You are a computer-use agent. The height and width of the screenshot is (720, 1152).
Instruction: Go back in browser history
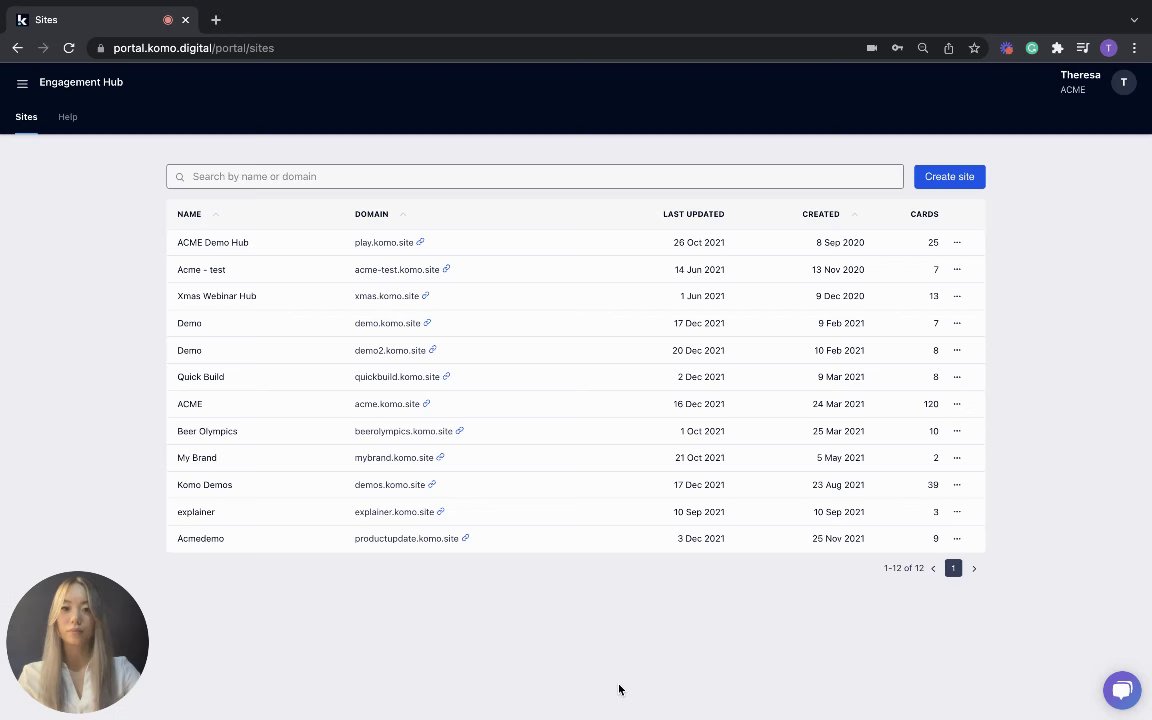click(x=18, y=48)
